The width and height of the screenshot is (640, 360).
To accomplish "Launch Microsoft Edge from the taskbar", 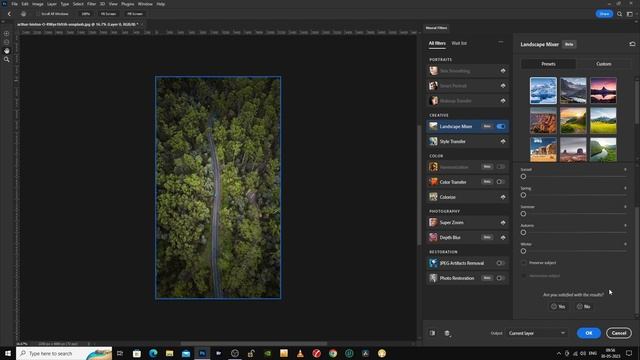I will tap(153, 353).
